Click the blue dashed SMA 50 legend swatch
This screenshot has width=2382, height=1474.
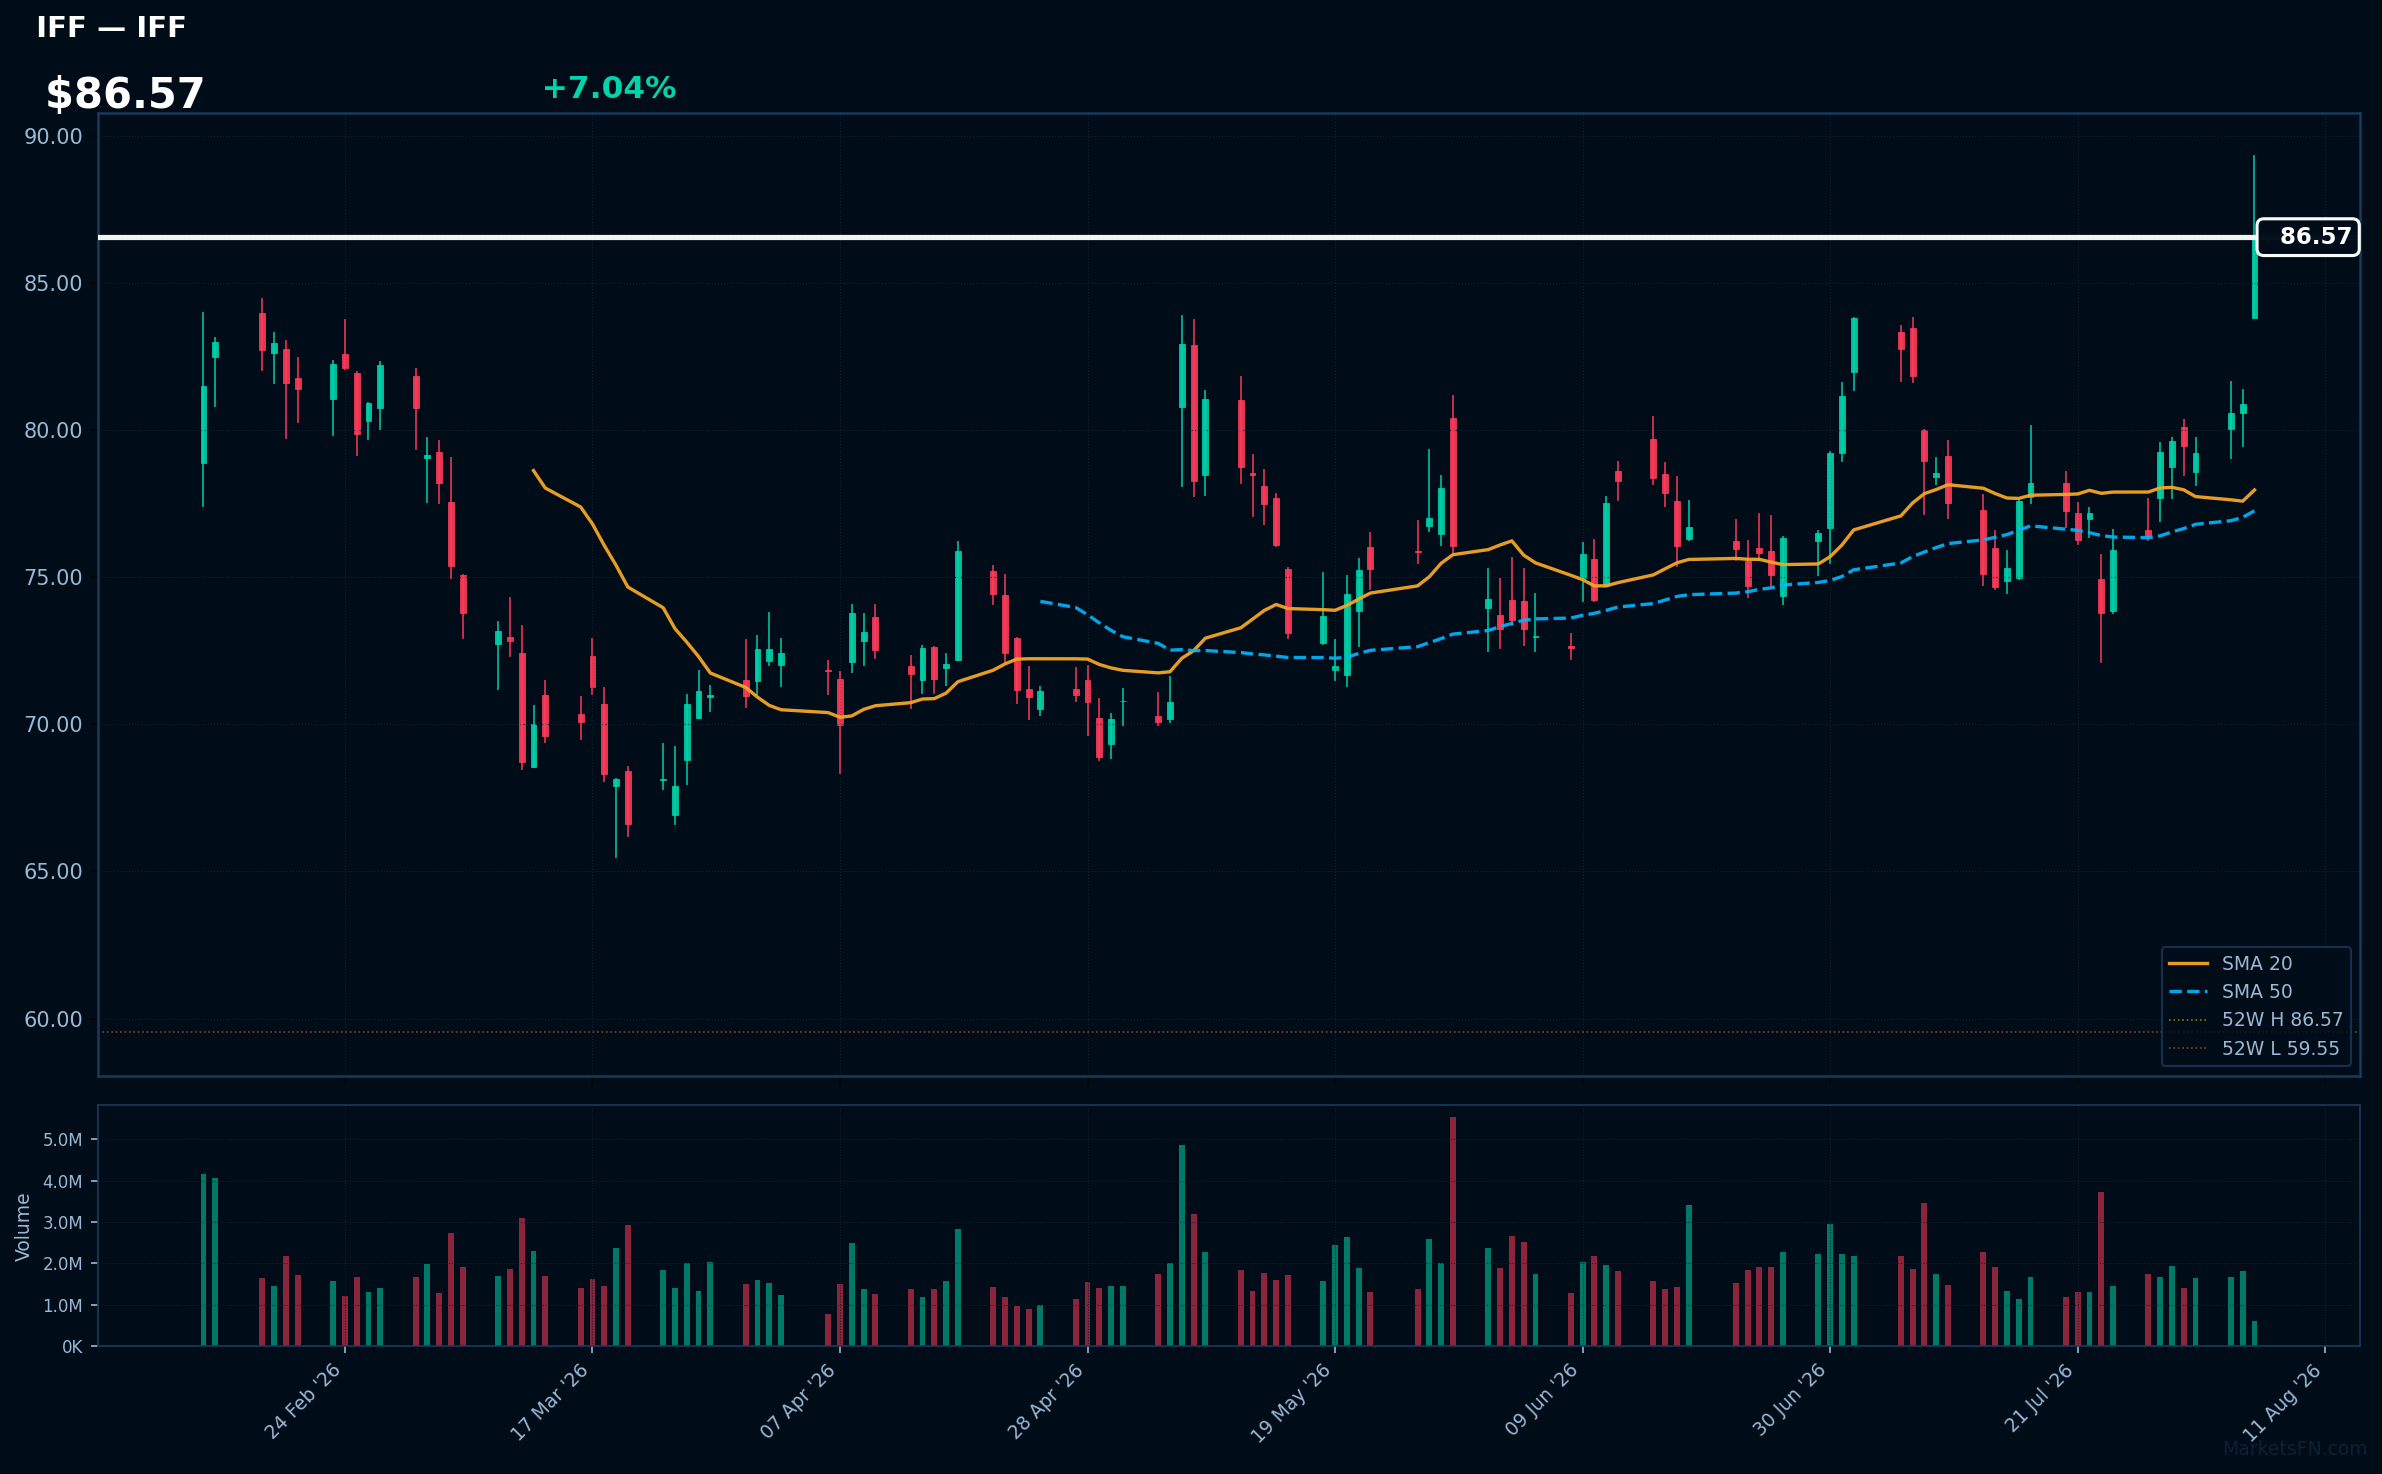(x=2189, y=992)
